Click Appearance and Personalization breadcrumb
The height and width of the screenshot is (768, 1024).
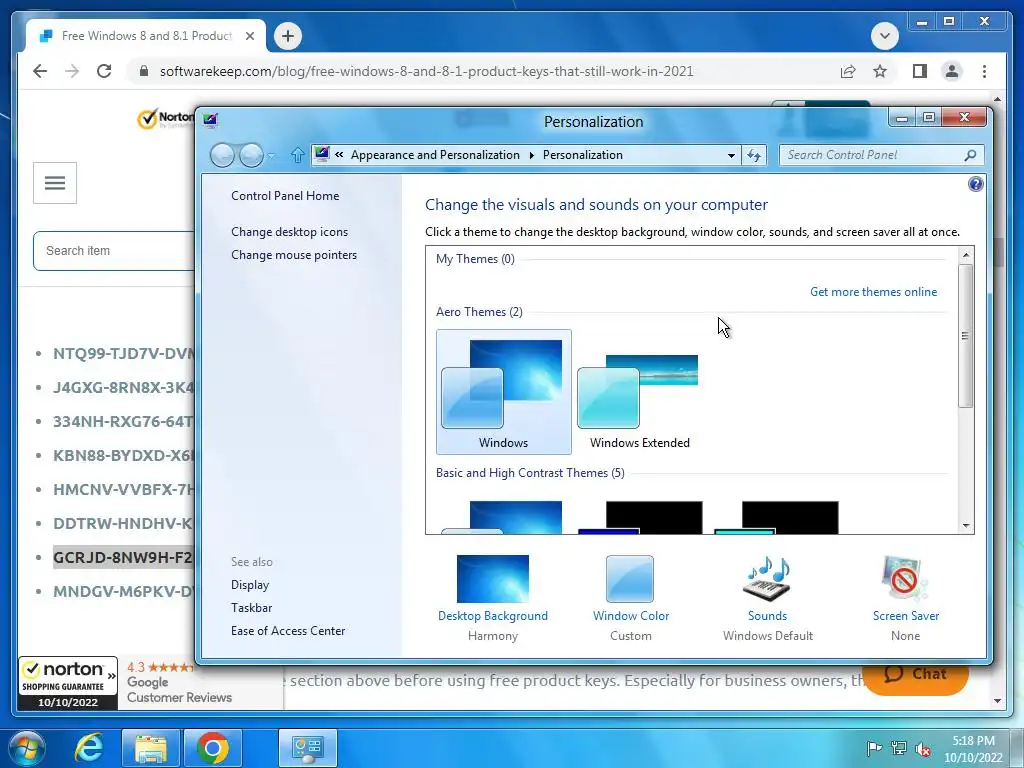coord(435,155)
